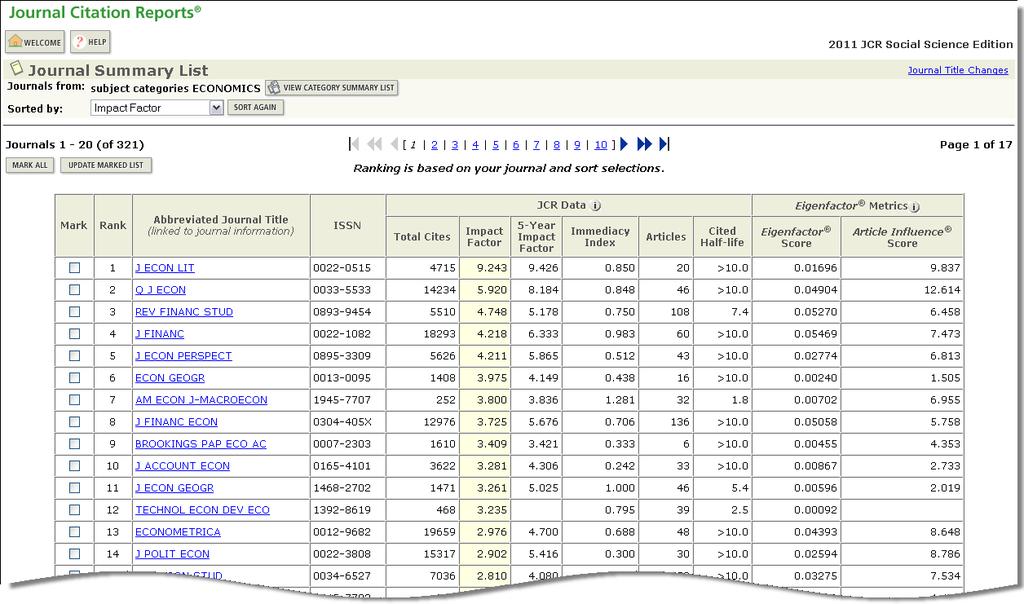Go to page 6 link
1024x604 pixels.
click(515, 144)
